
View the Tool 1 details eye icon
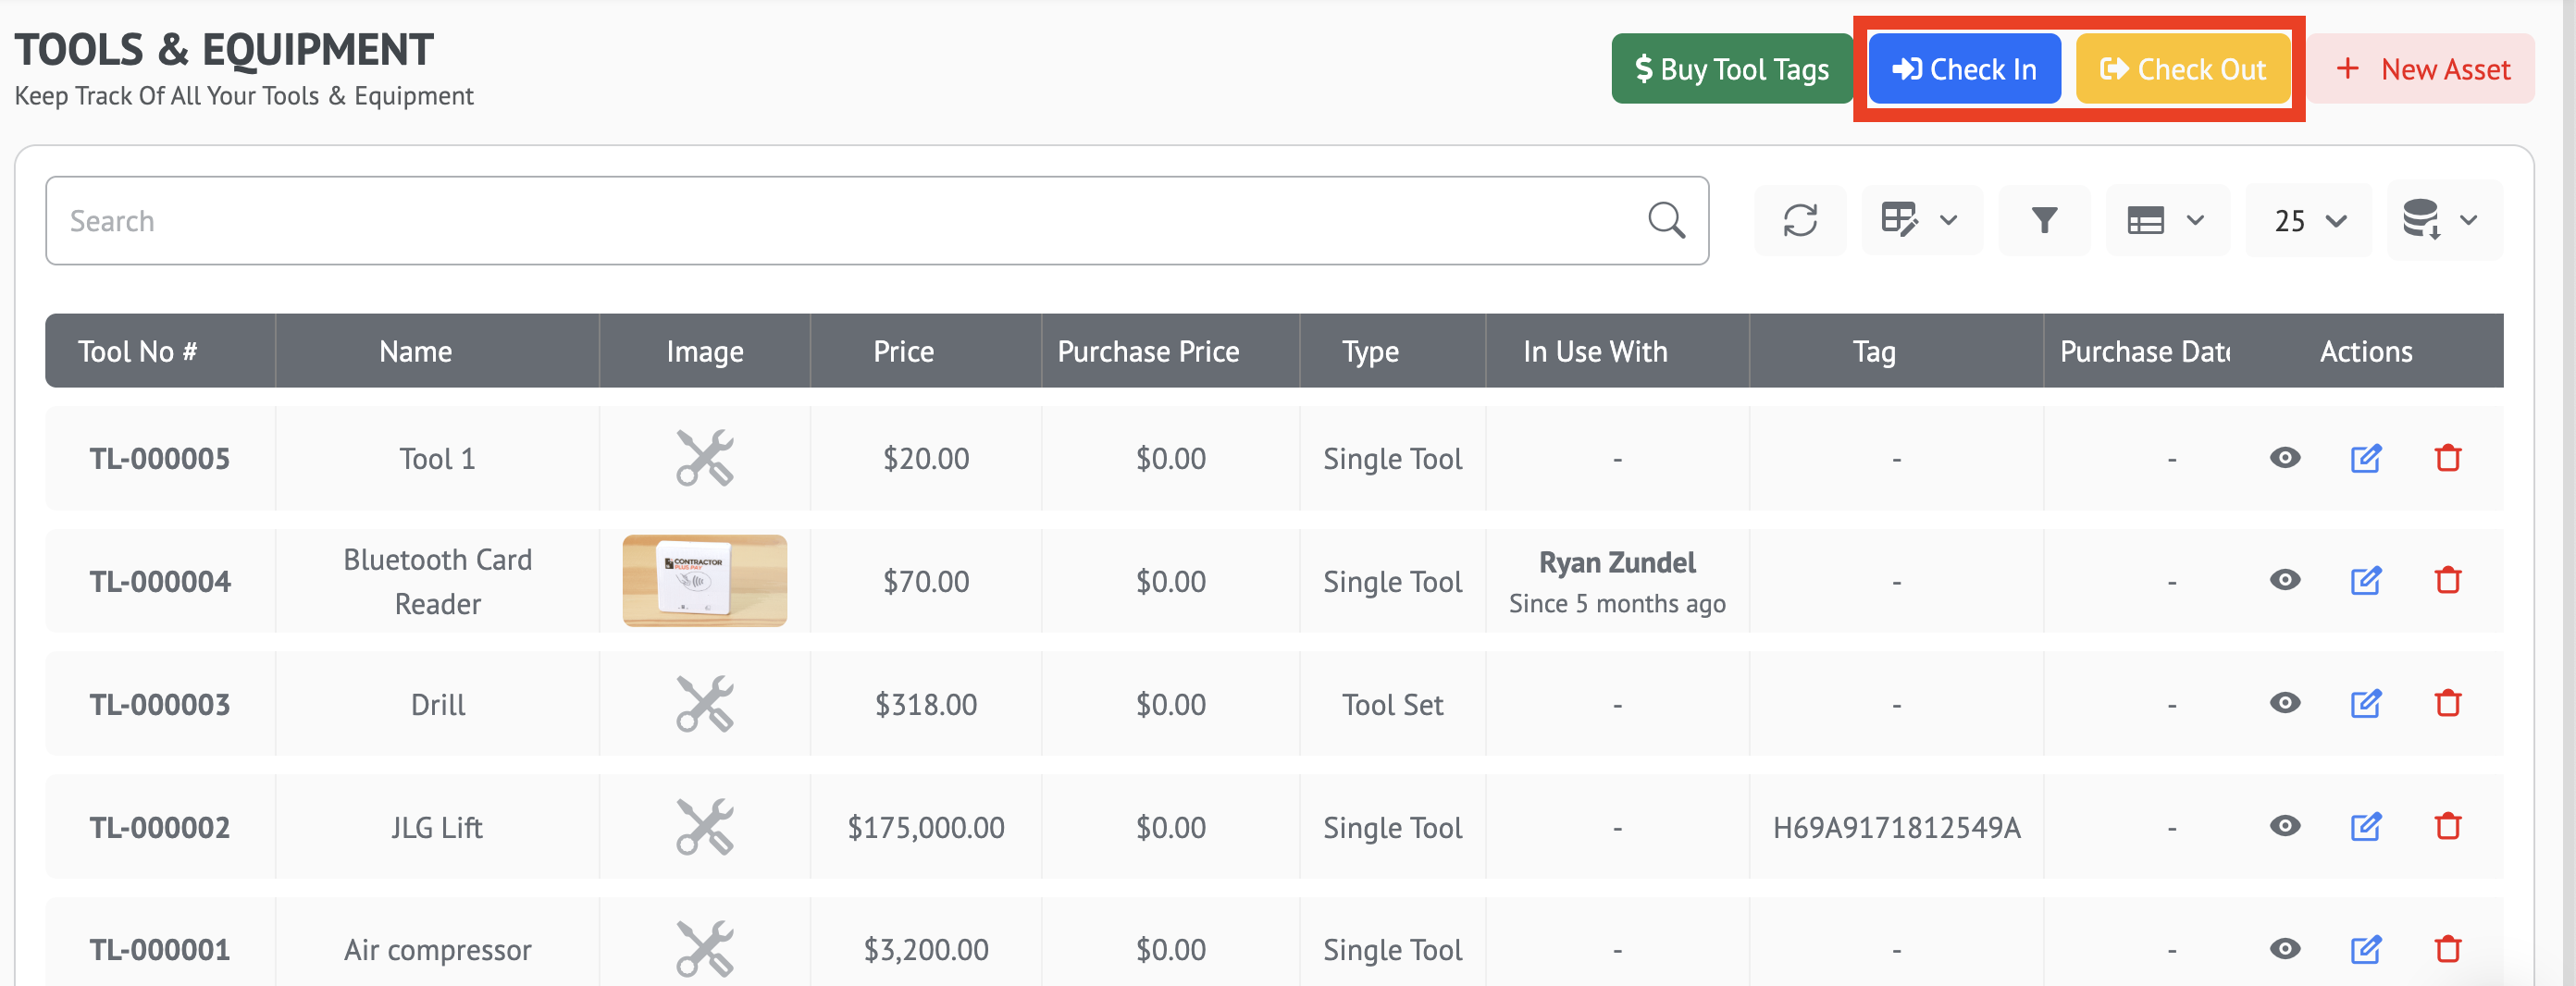2284,458
